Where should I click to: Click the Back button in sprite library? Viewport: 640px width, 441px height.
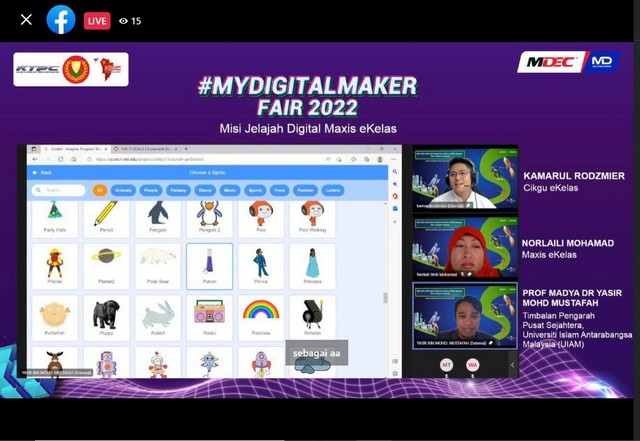(43, 172)
